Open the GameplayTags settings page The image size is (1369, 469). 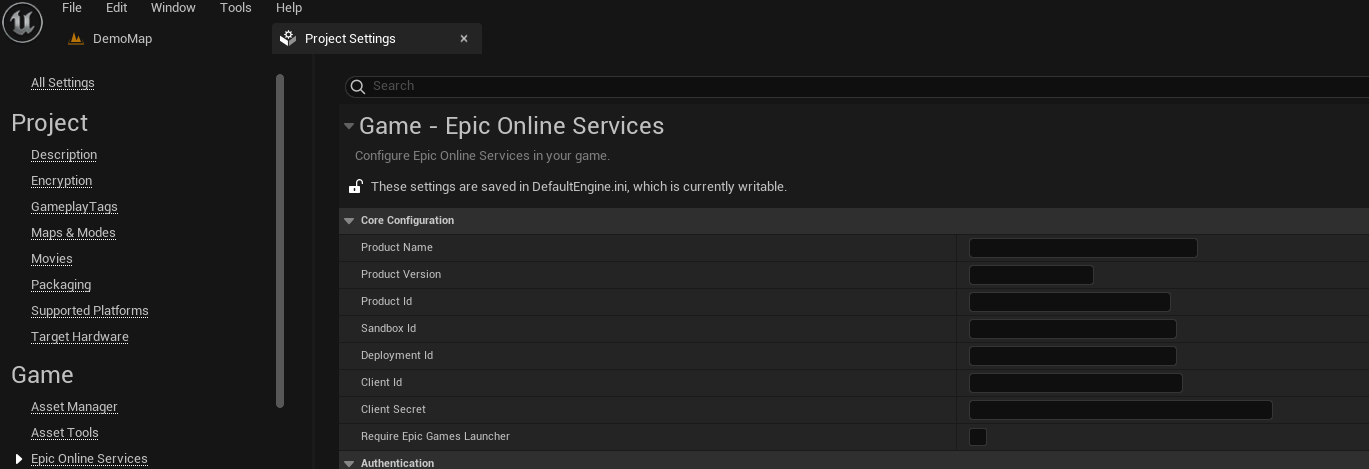tap(74, 207)
